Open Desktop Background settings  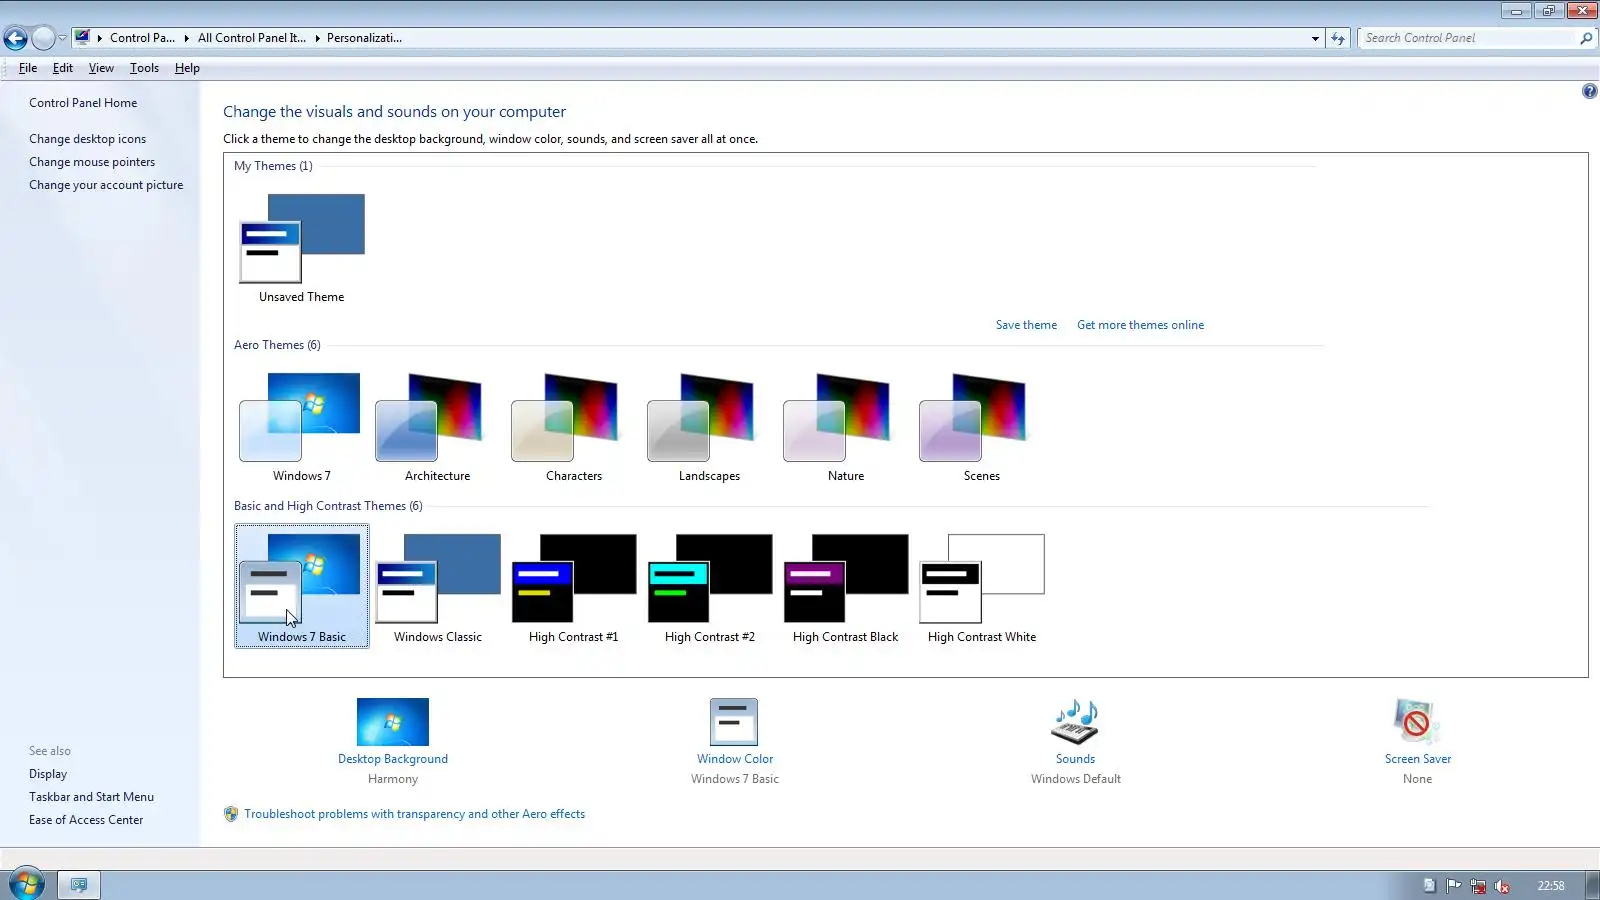(393, 741)
